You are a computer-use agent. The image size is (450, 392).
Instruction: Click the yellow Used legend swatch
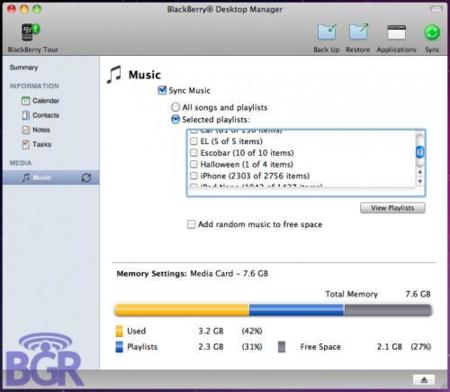119,331
